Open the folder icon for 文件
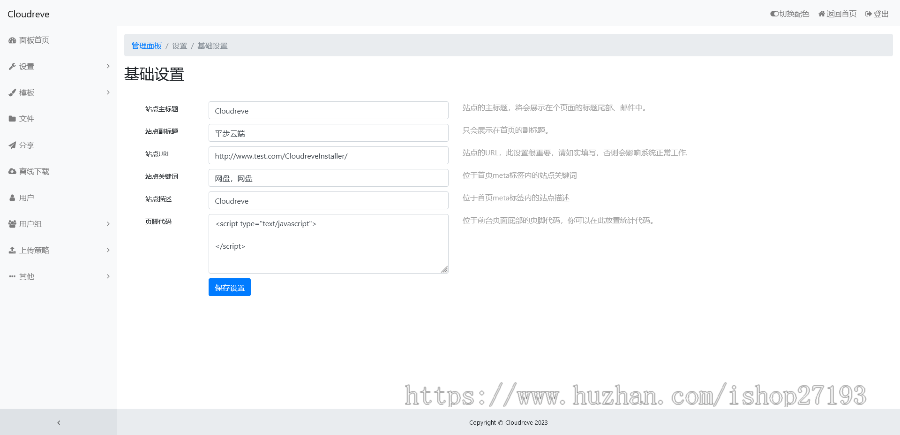This screenshot has width=900, height=435. (x=12, y=119)
